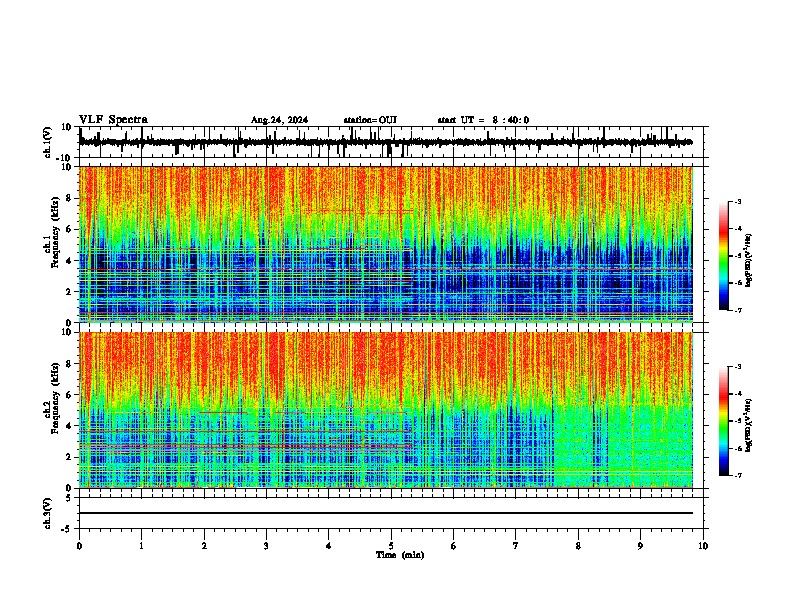
Task: Click the "-7" label on ch.2 color scale
Action: pos(737,475)
